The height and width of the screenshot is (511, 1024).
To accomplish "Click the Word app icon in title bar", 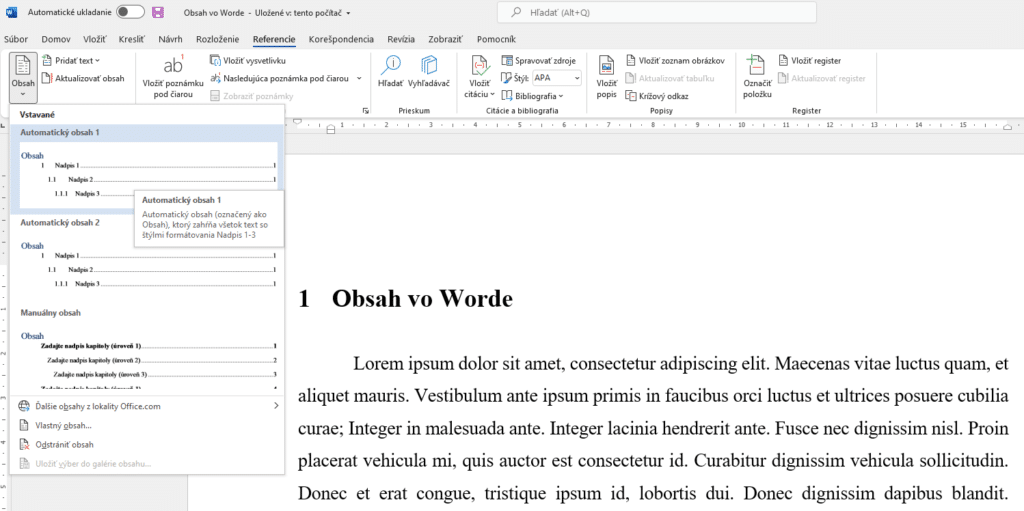I will 12,12.
